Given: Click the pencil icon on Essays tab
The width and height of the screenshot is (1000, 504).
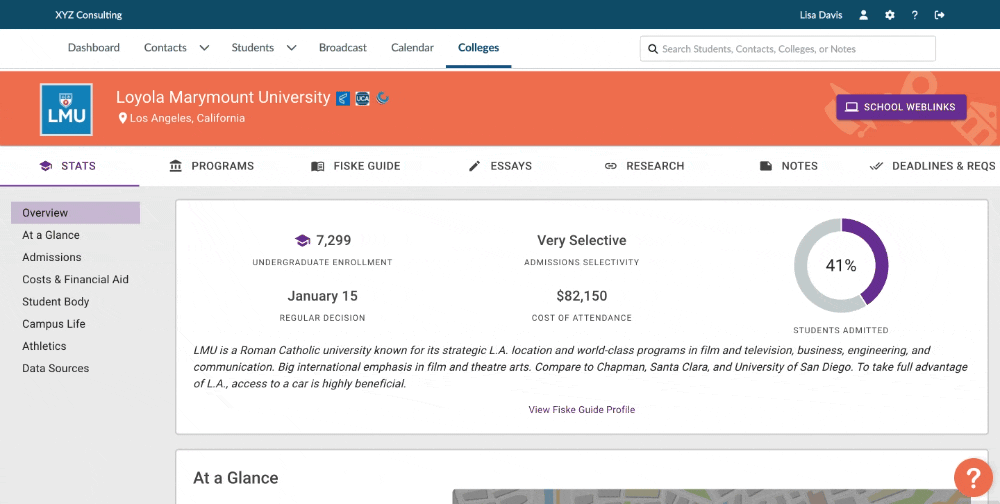Looking at the screenshot, I should 474,166.
